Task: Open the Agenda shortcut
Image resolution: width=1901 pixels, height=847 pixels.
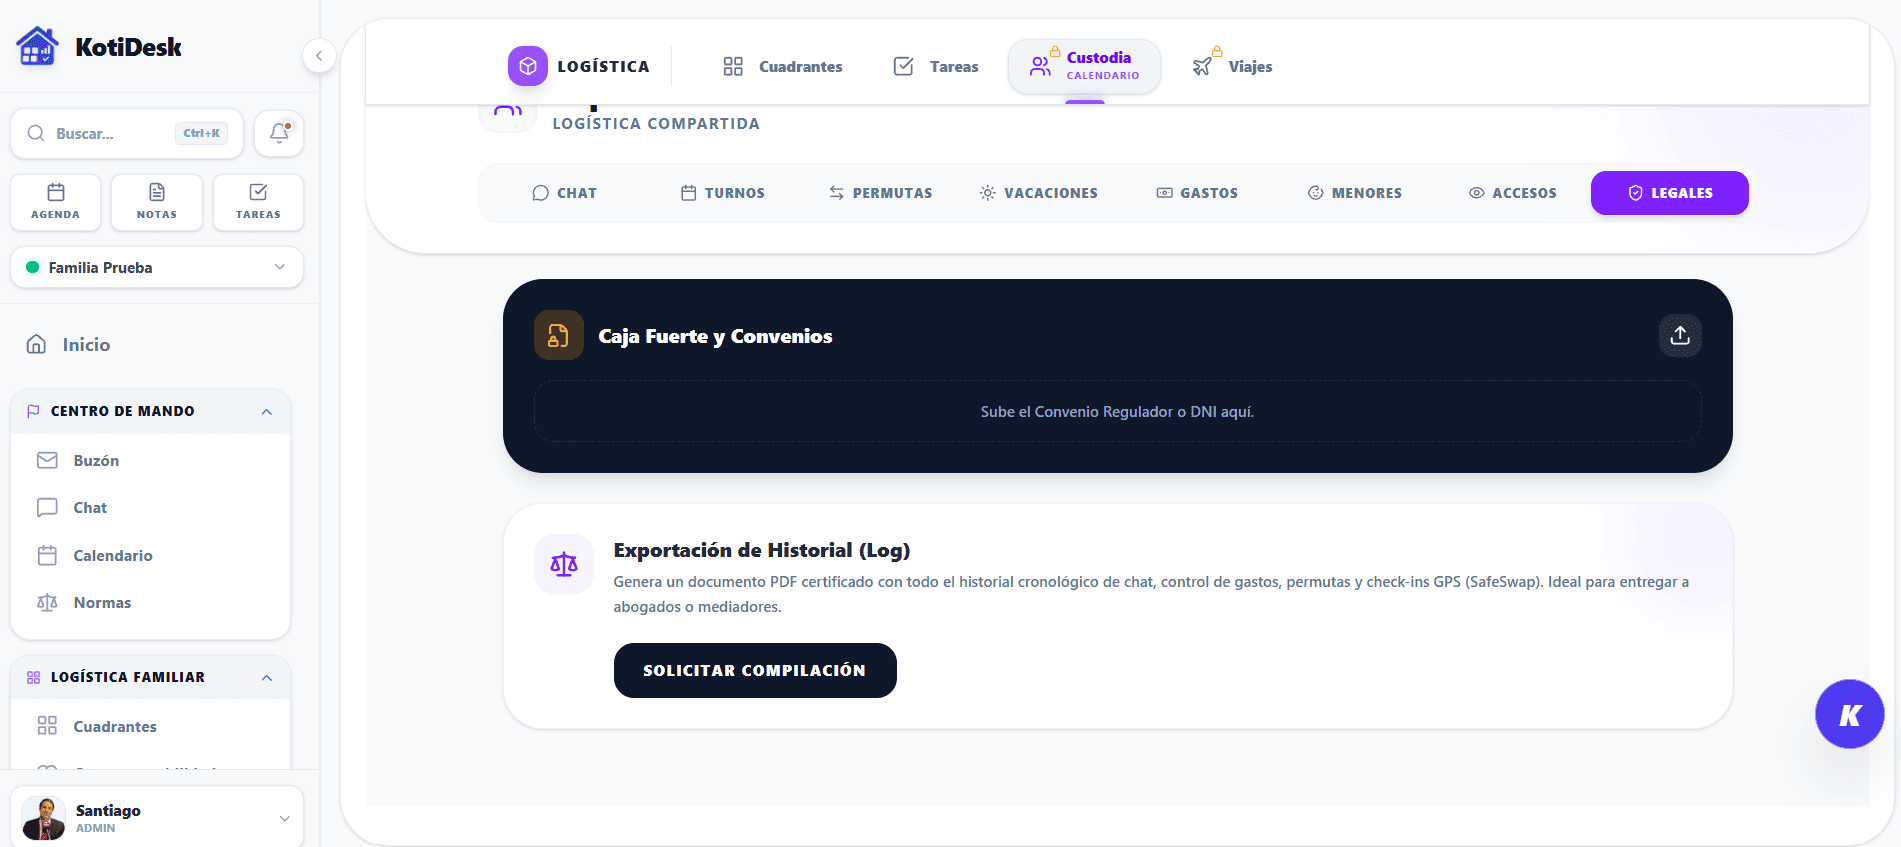Action: coord(56,202)
